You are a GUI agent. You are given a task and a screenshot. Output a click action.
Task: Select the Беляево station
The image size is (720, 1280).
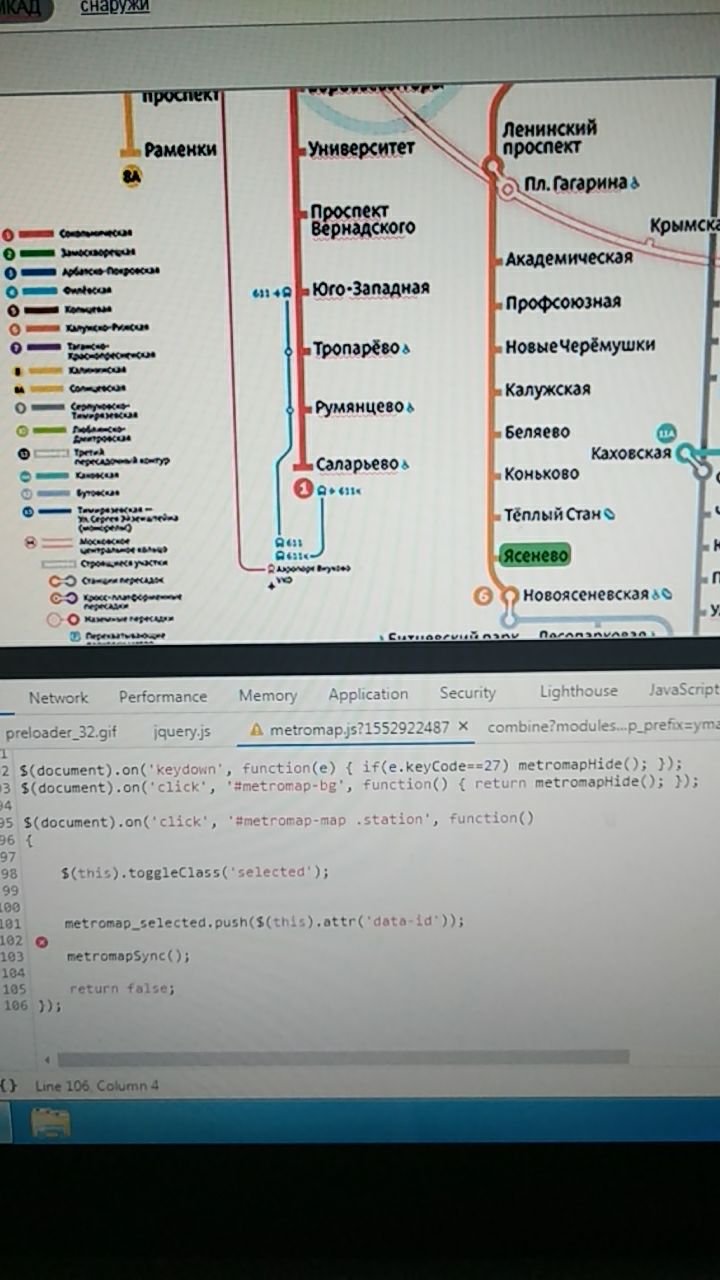537,432
